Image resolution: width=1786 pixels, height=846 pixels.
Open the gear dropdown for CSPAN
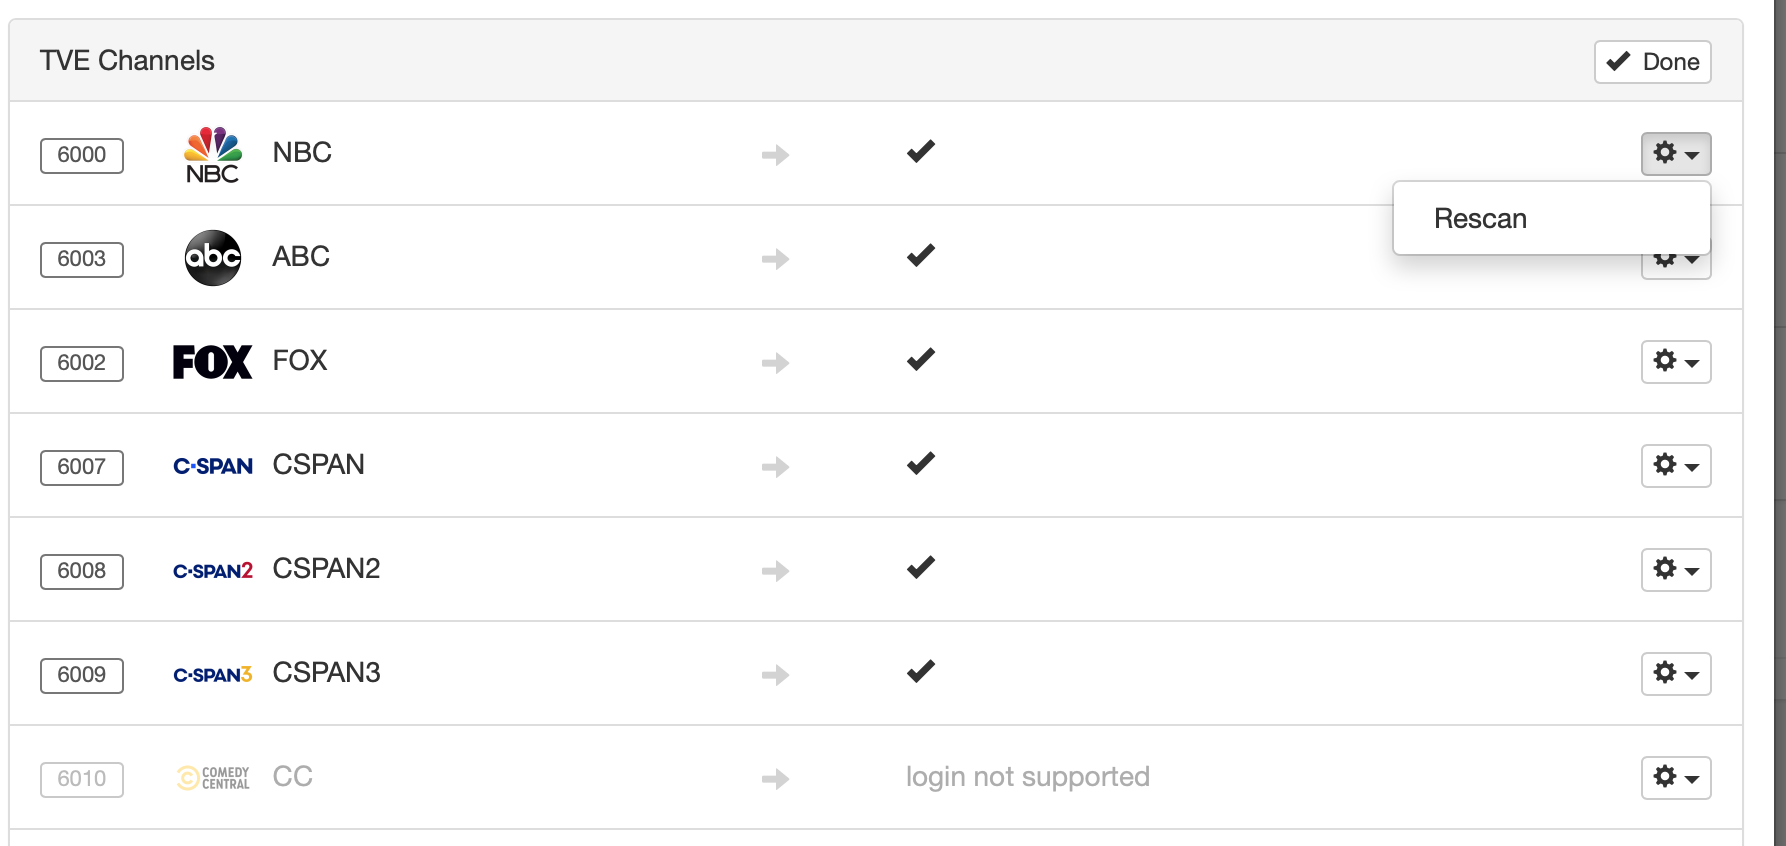pos(1676,466)
